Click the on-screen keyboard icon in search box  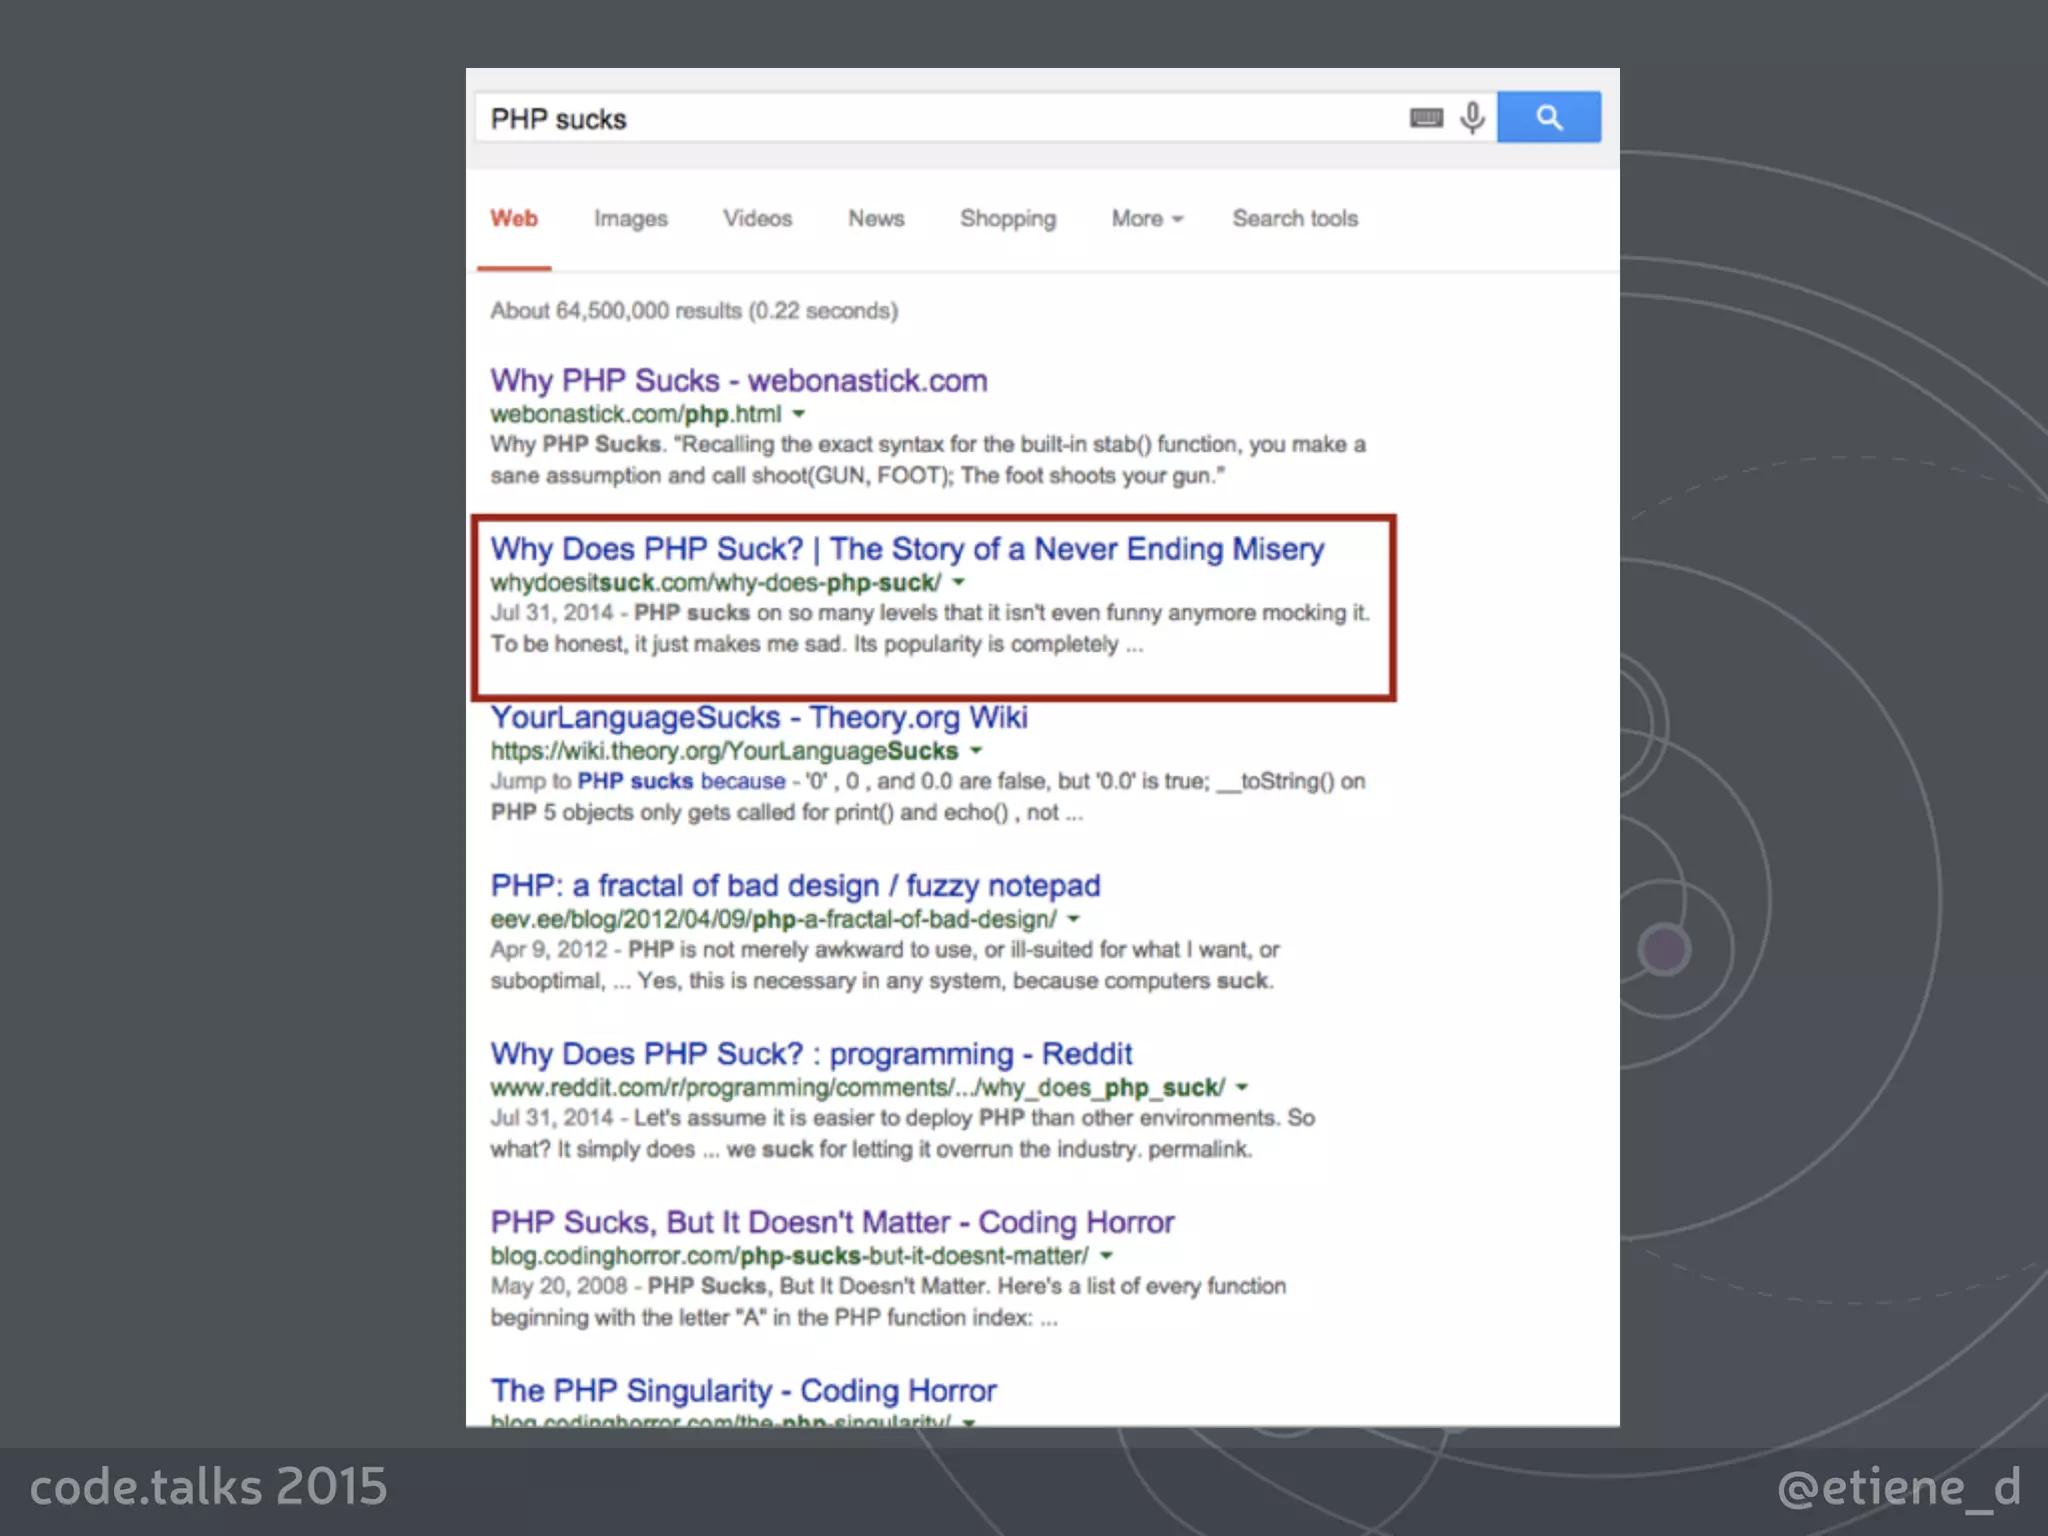click(x=1426, y=118)
